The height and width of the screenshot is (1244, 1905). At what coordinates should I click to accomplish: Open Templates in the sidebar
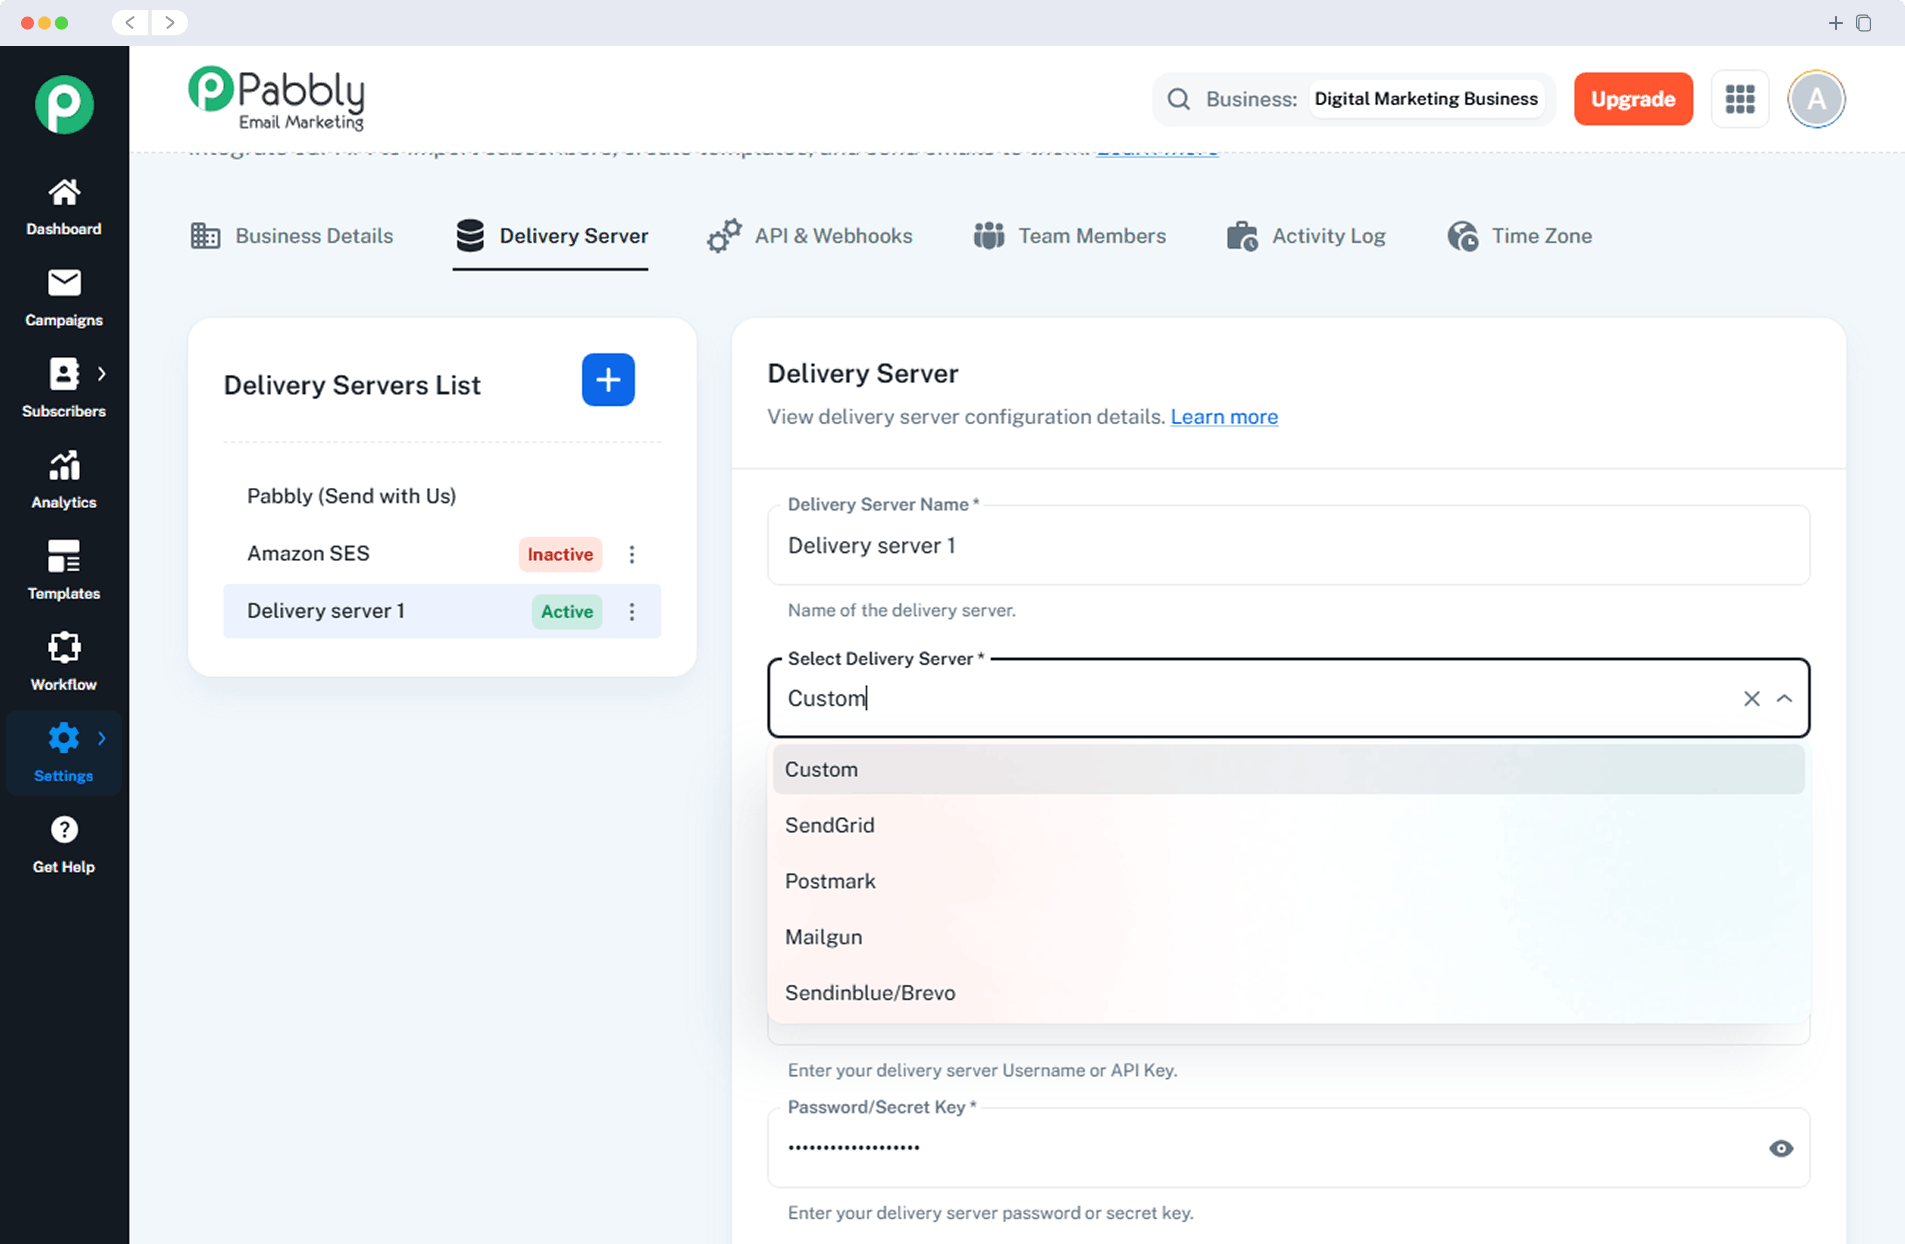point(64,570)
